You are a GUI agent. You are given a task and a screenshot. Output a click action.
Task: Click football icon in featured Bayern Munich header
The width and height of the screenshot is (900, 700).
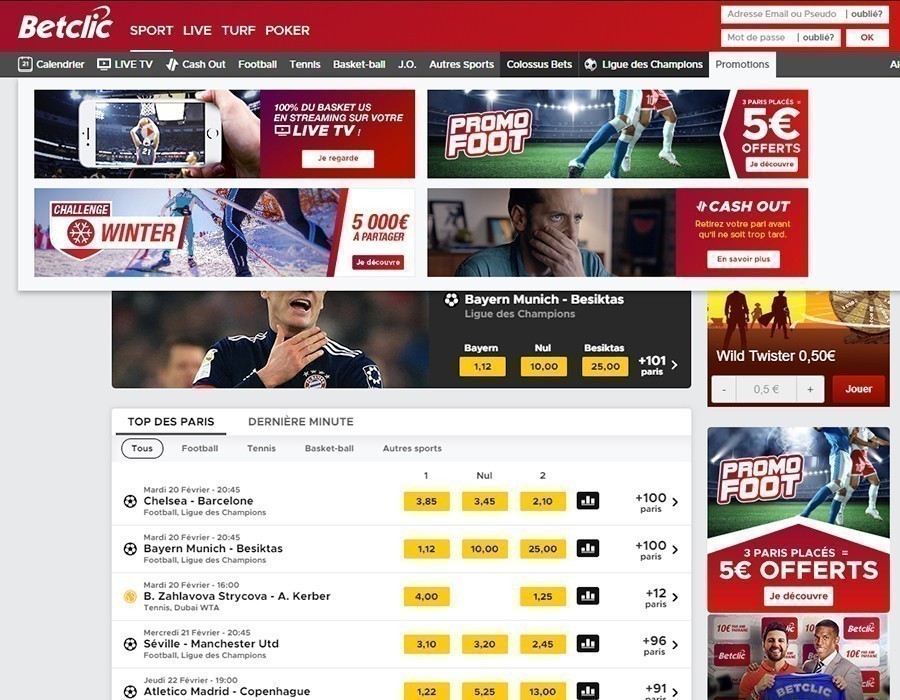[452, 300]
